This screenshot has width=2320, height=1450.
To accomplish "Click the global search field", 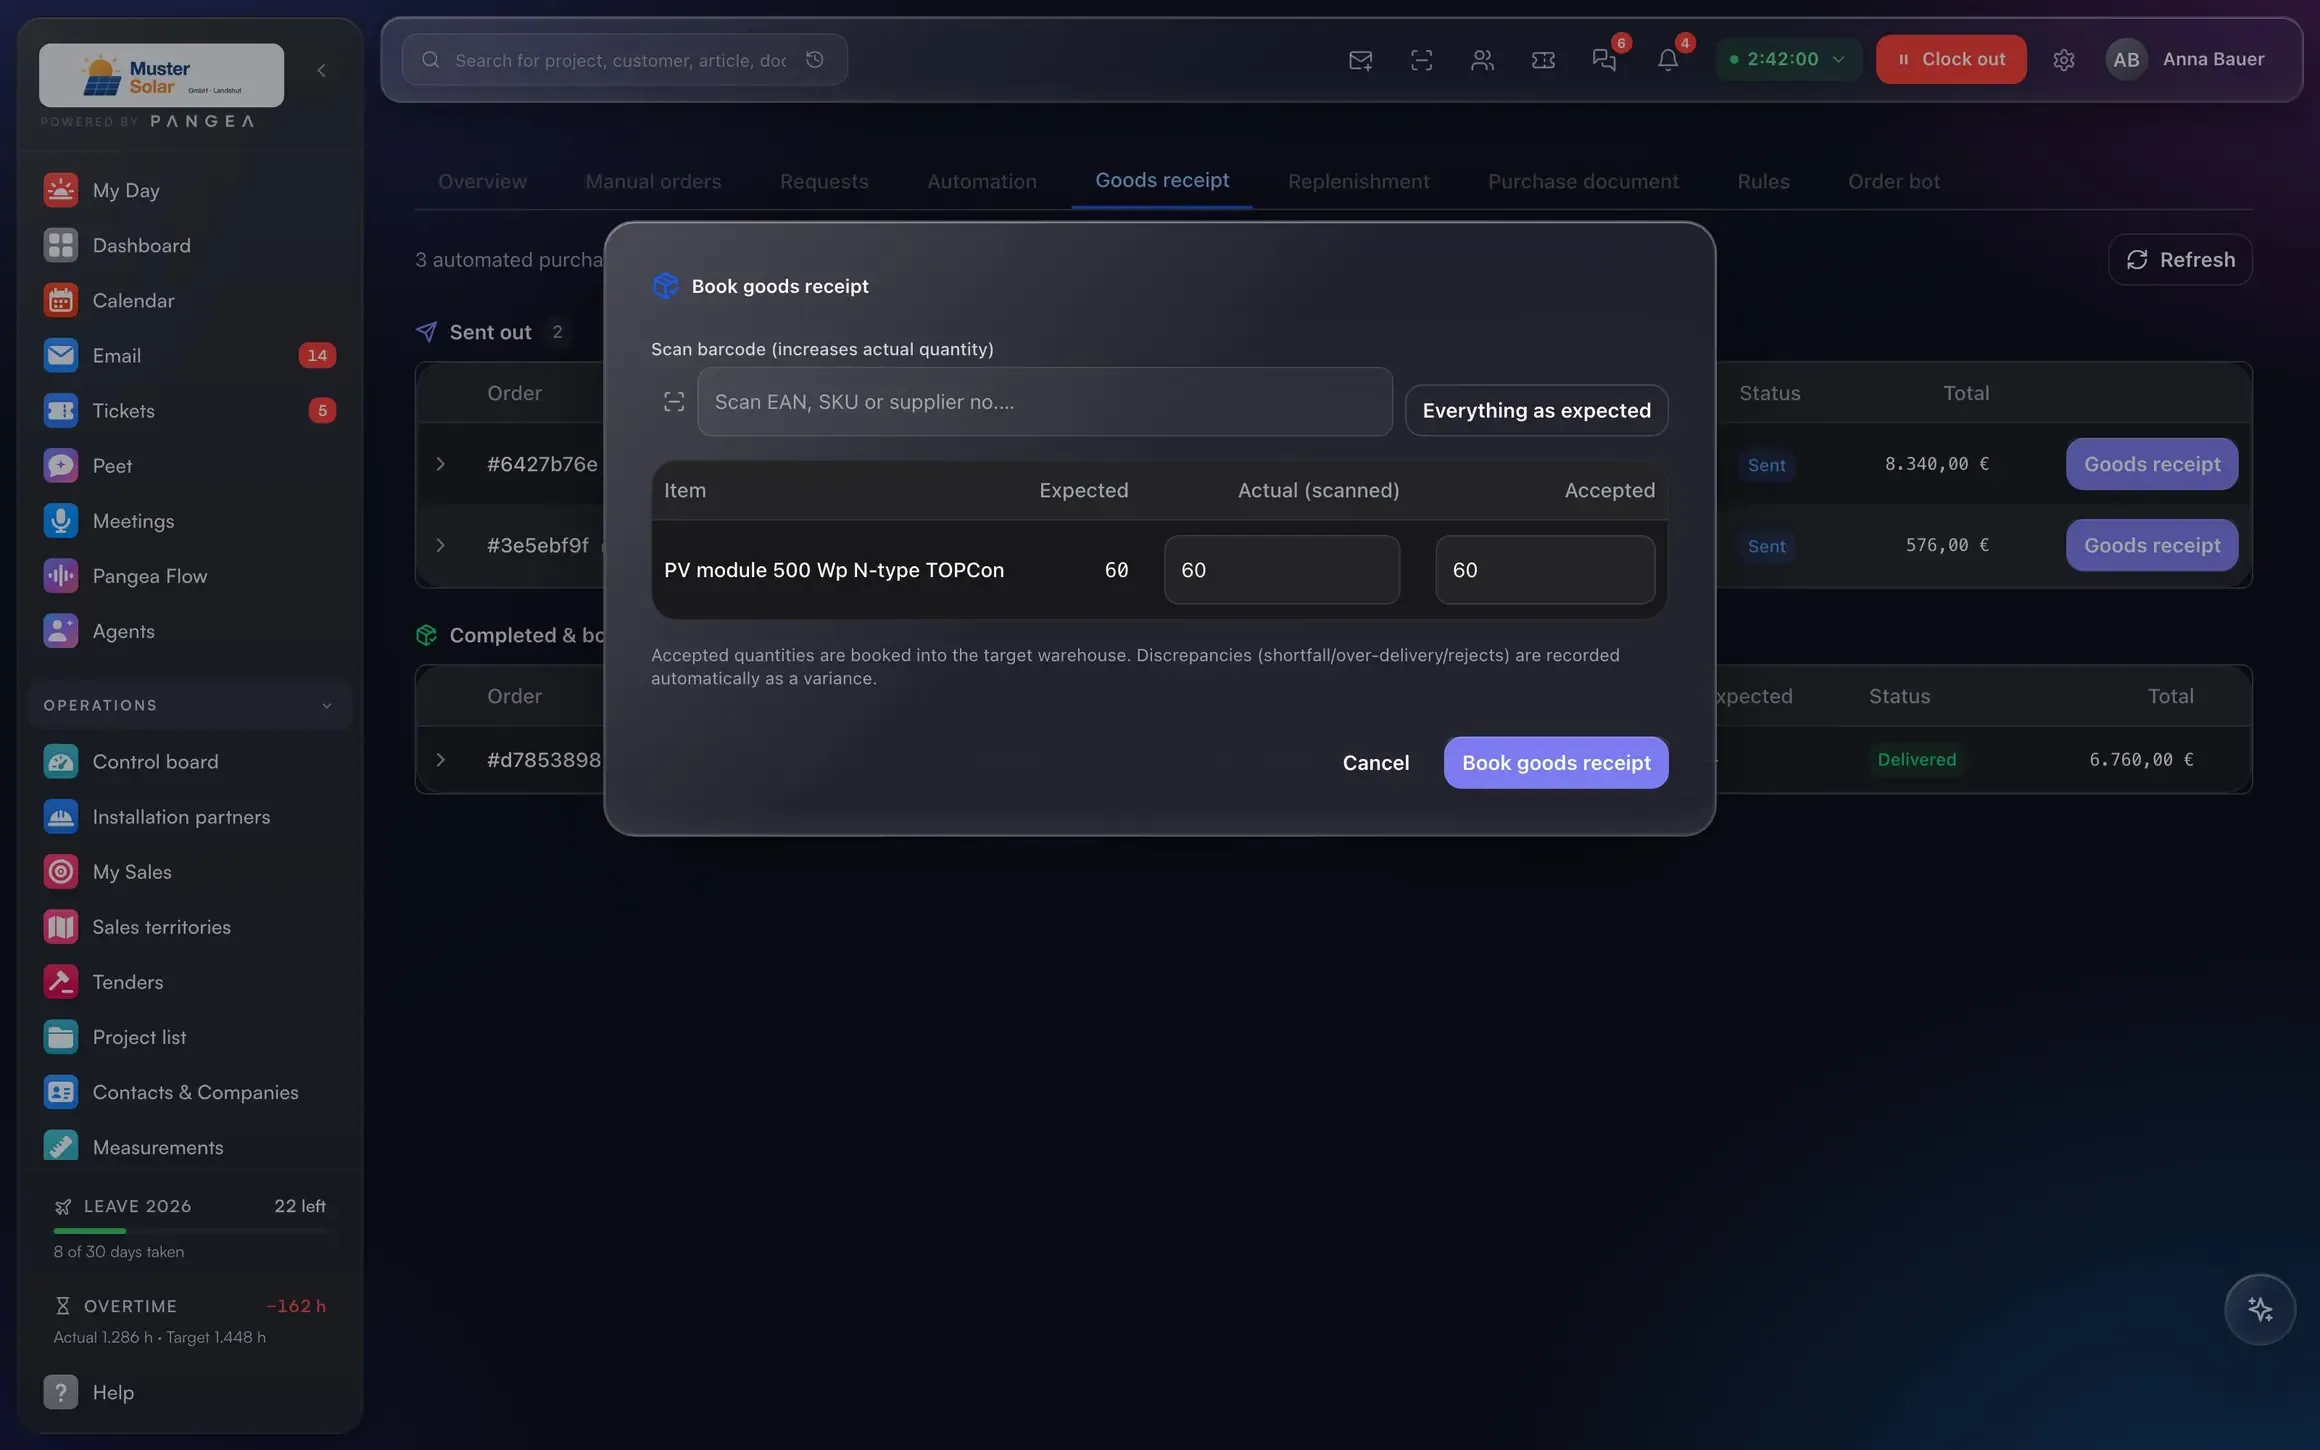I will (624, 60).
